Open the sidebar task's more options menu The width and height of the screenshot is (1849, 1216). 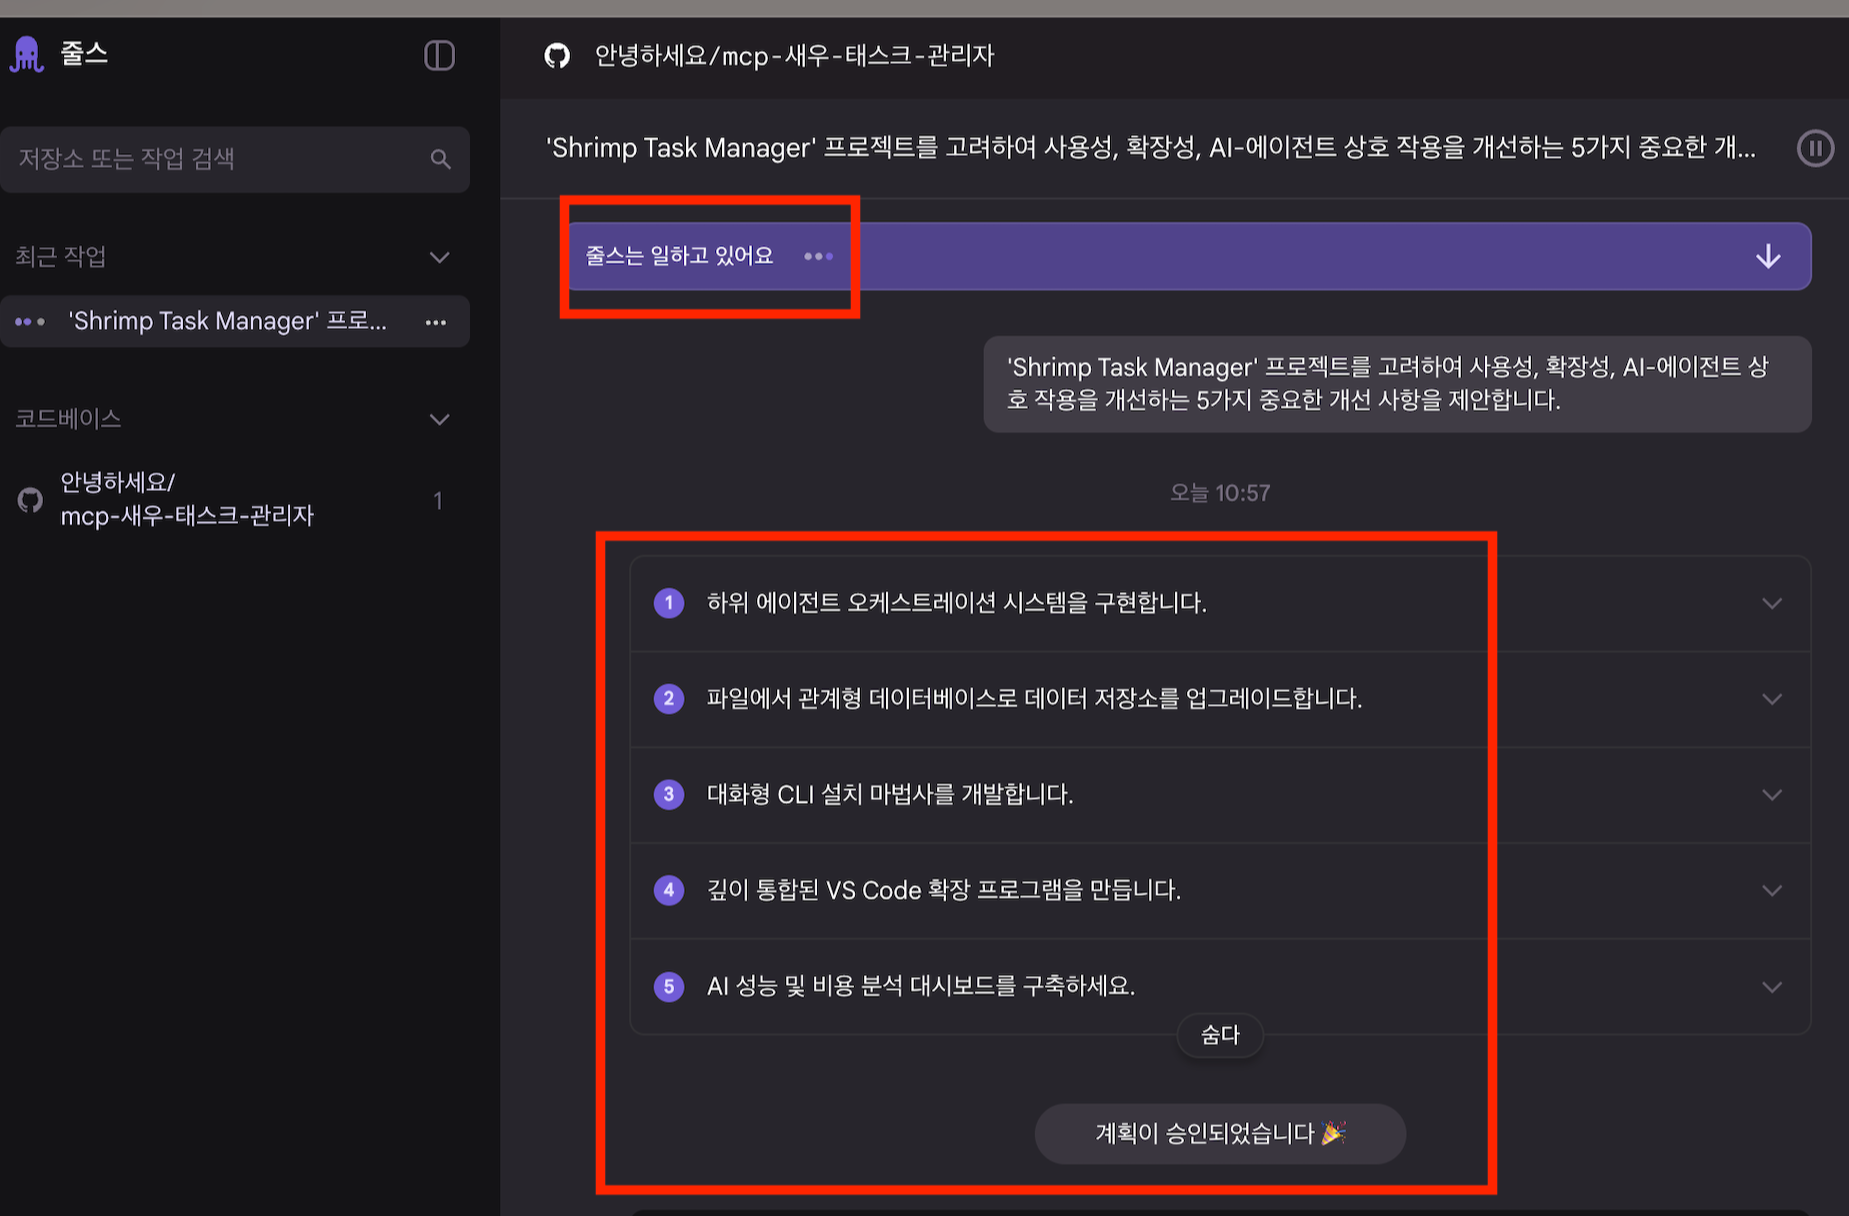tap(436, 322)
